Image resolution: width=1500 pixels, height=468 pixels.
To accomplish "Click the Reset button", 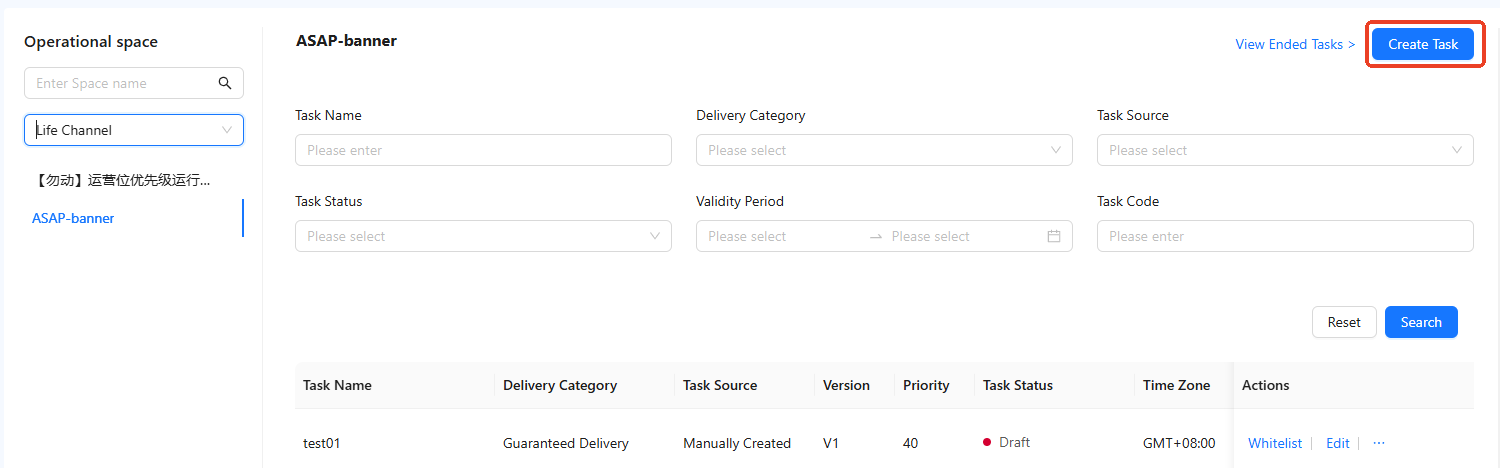I will click(x=1344, y=322).
